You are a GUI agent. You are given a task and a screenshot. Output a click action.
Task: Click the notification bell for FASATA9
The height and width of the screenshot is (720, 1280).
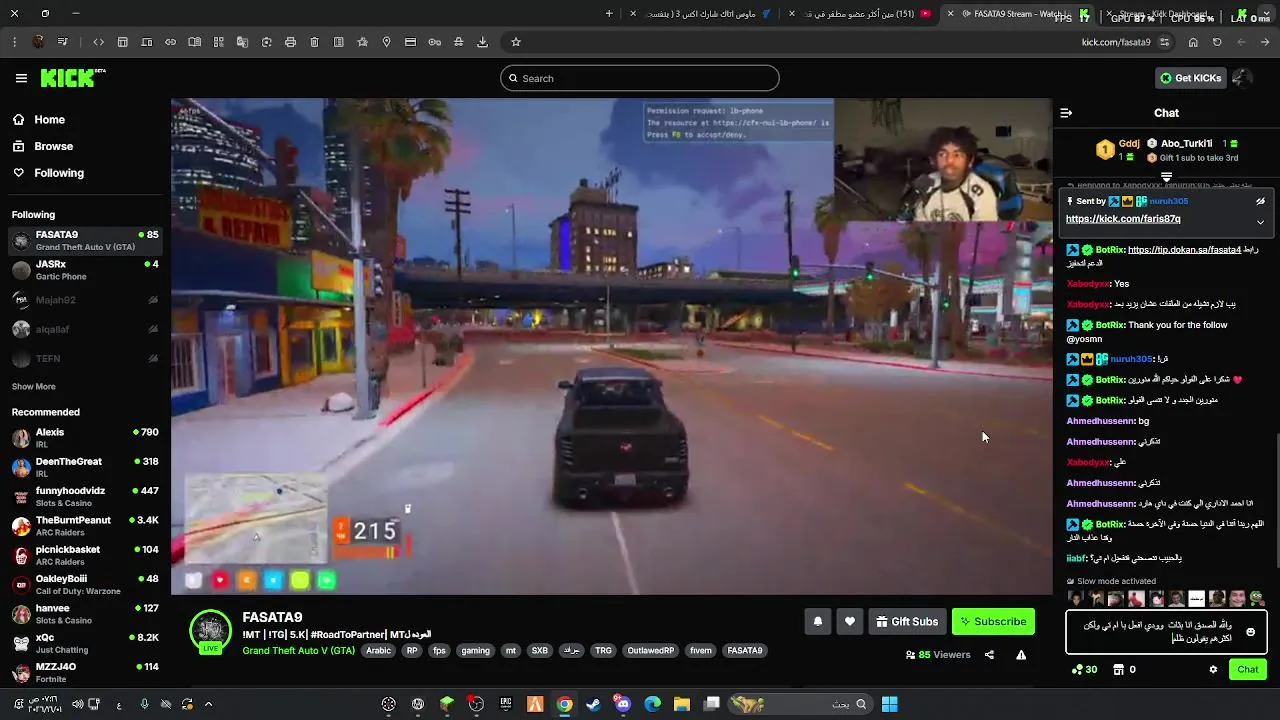817,622
